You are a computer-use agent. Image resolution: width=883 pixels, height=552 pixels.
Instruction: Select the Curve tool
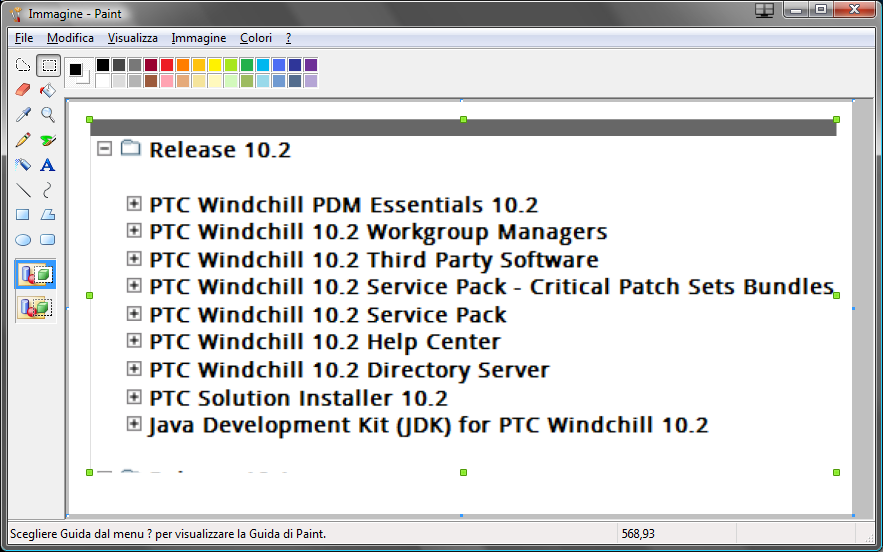(x=48, y=190)
